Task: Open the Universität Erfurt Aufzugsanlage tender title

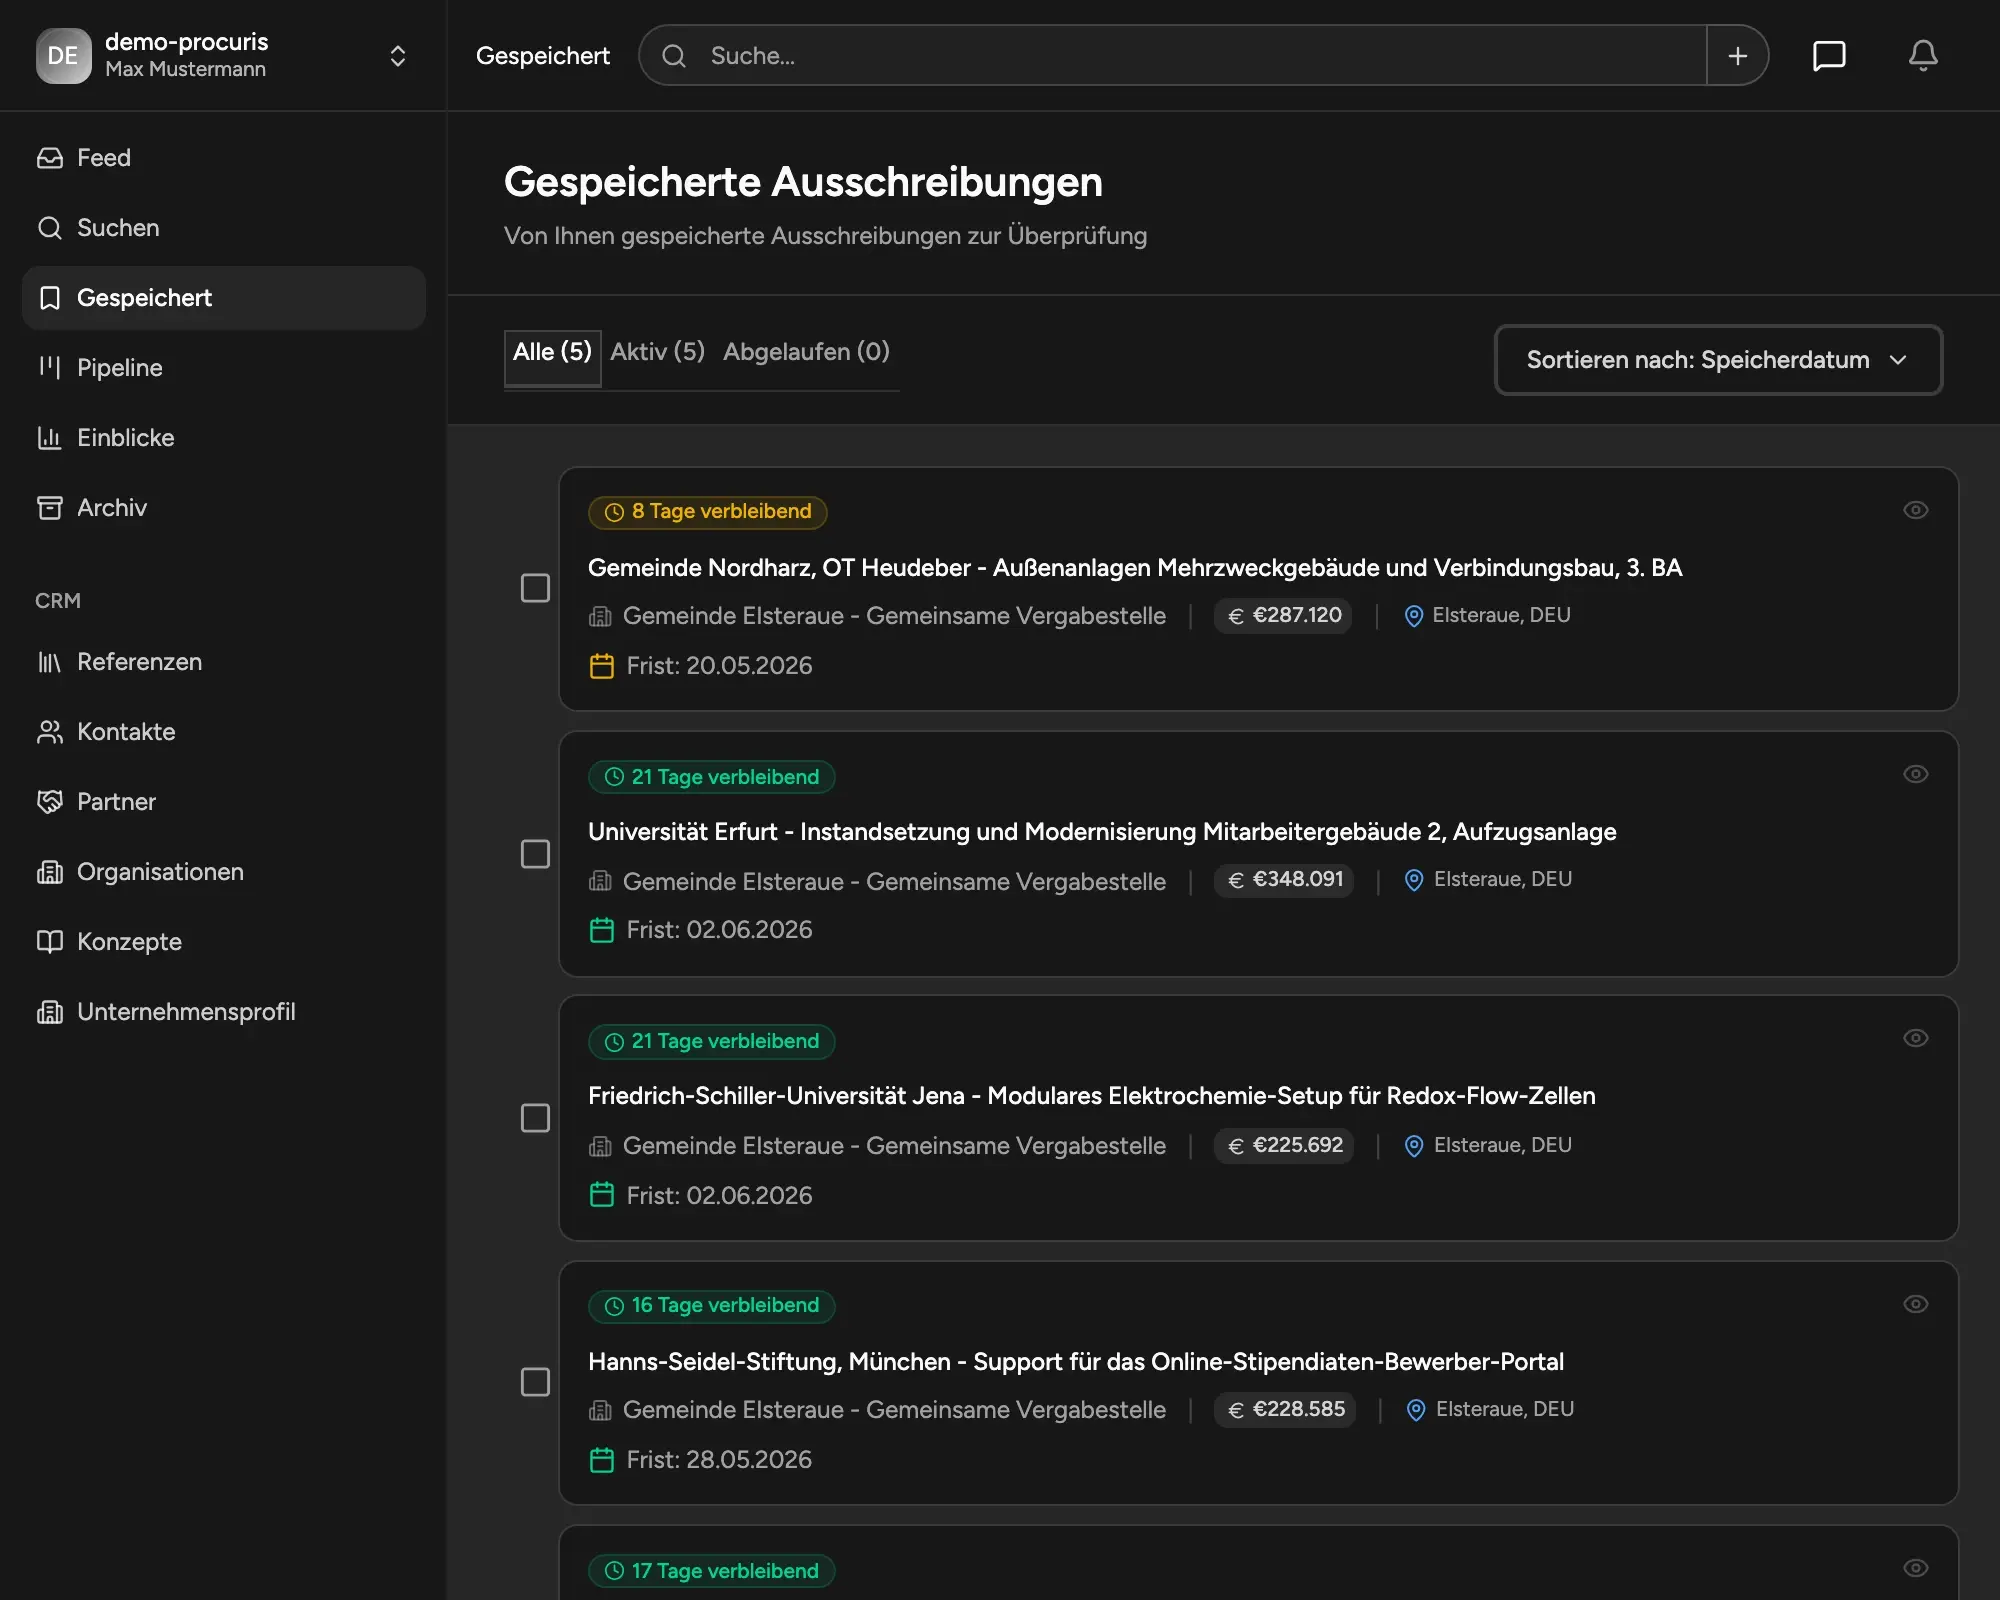Action: [x=1102, y=832]
